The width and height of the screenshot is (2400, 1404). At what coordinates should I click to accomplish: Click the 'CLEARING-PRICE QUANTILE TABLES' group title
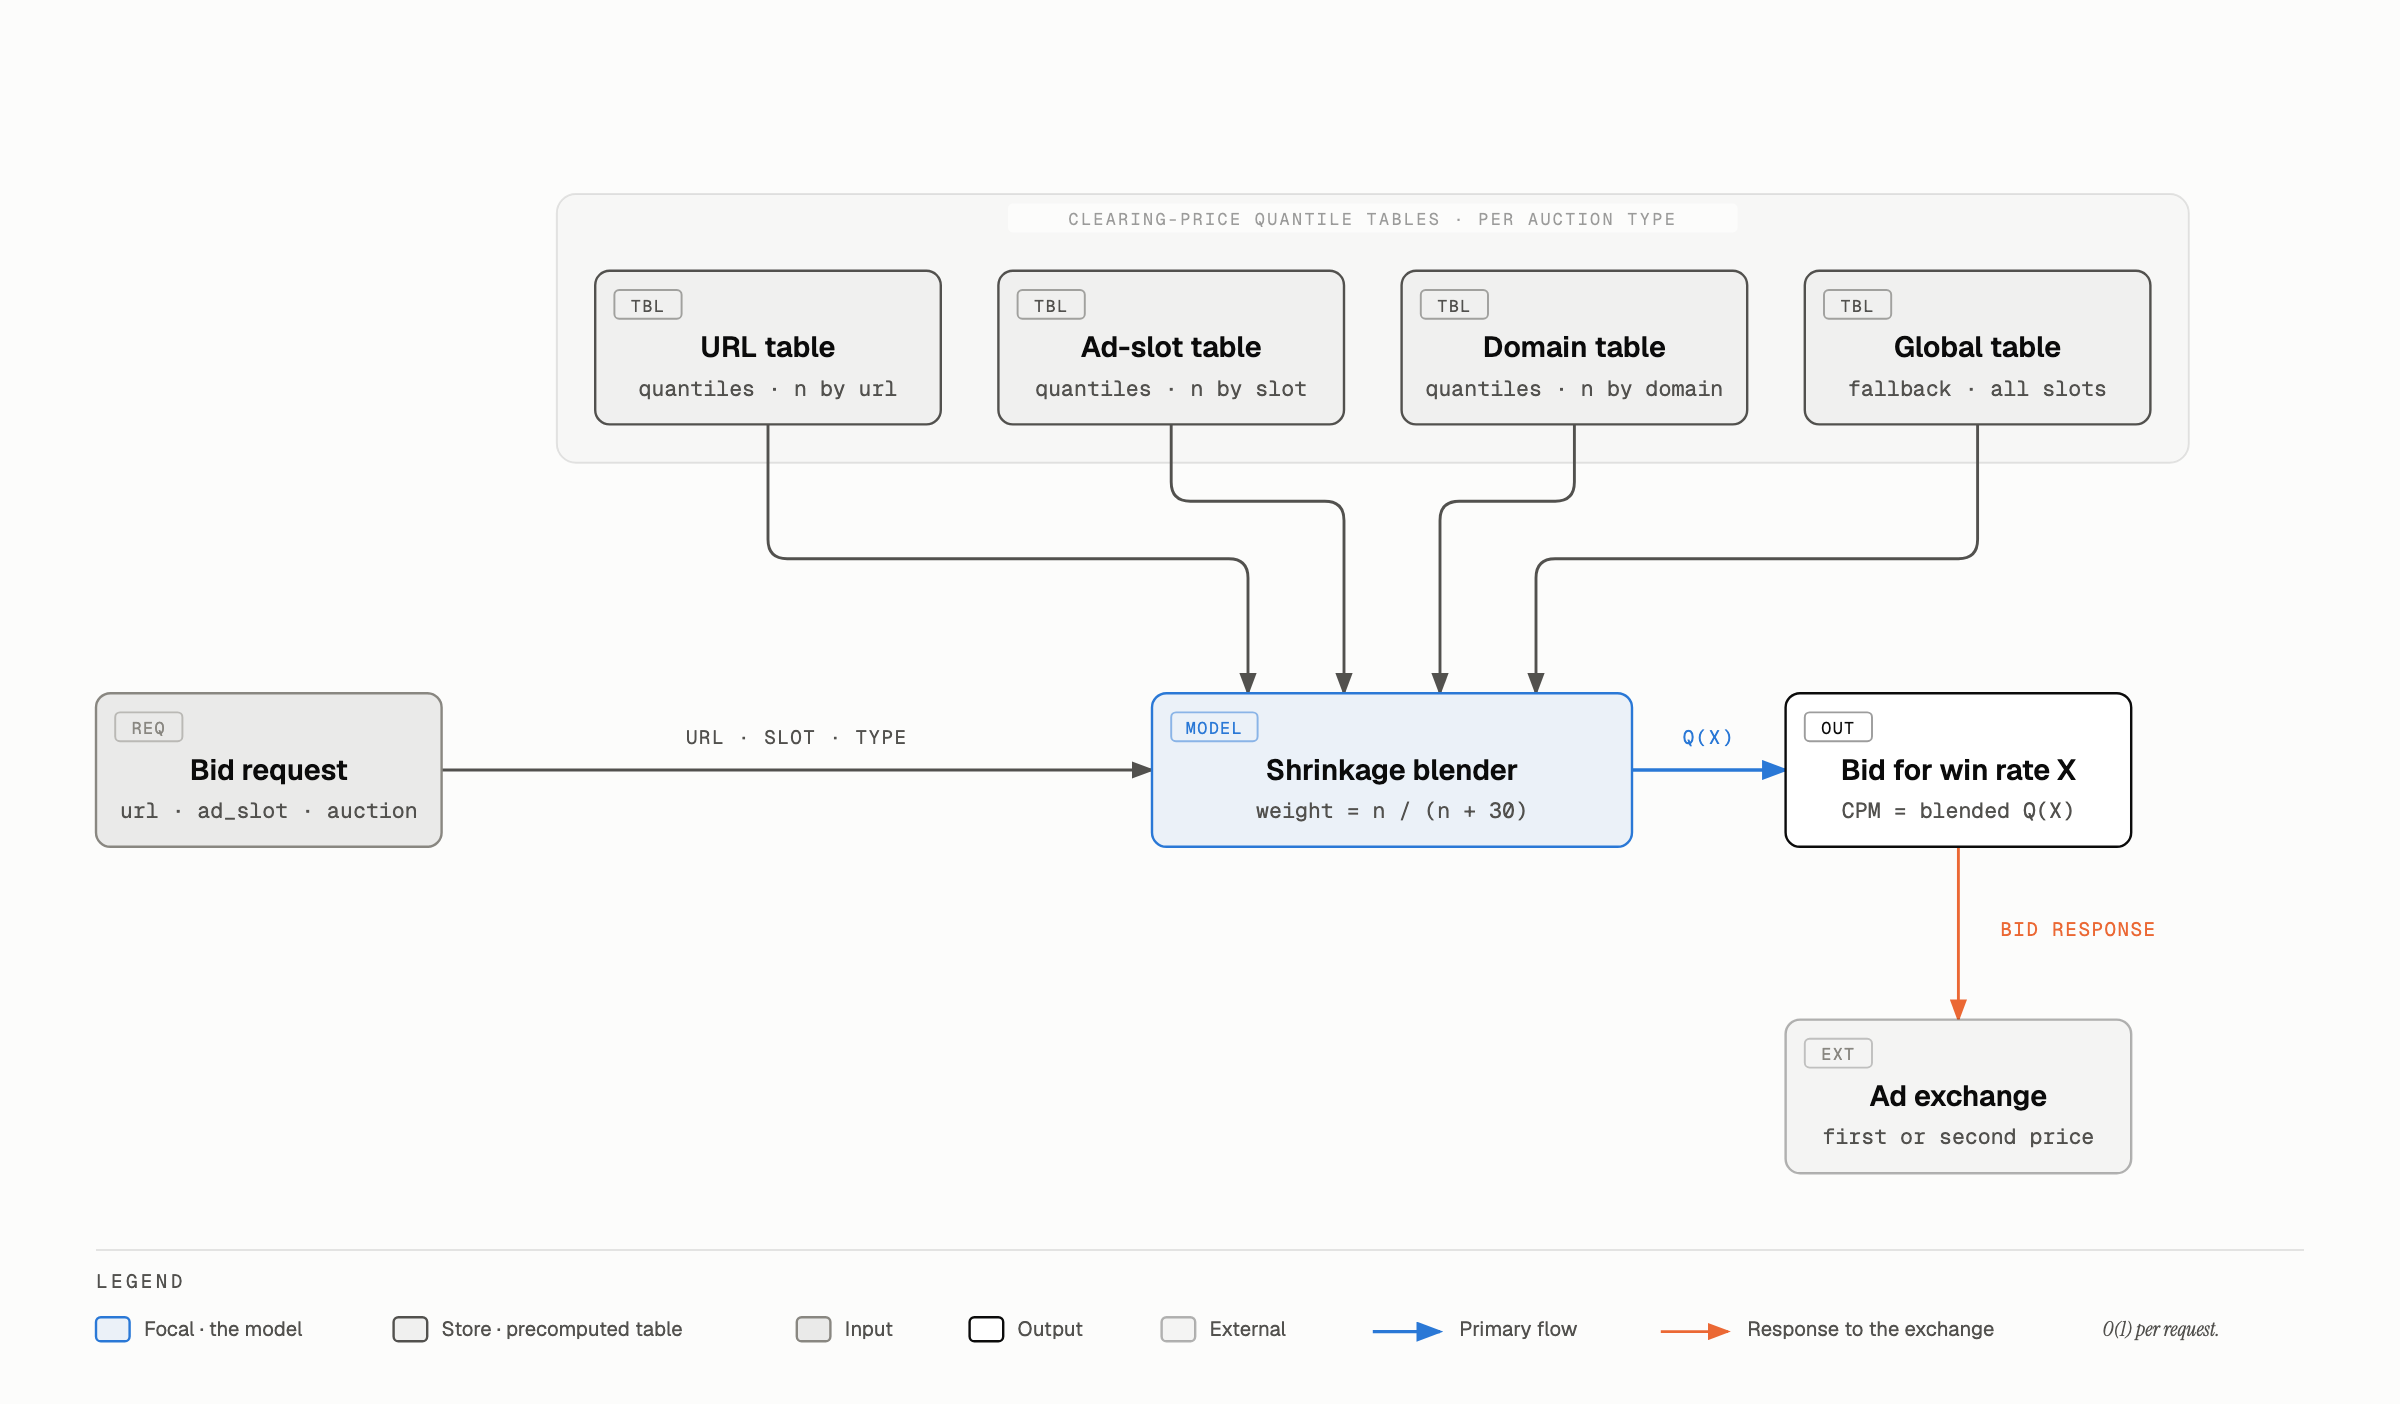1371,219
